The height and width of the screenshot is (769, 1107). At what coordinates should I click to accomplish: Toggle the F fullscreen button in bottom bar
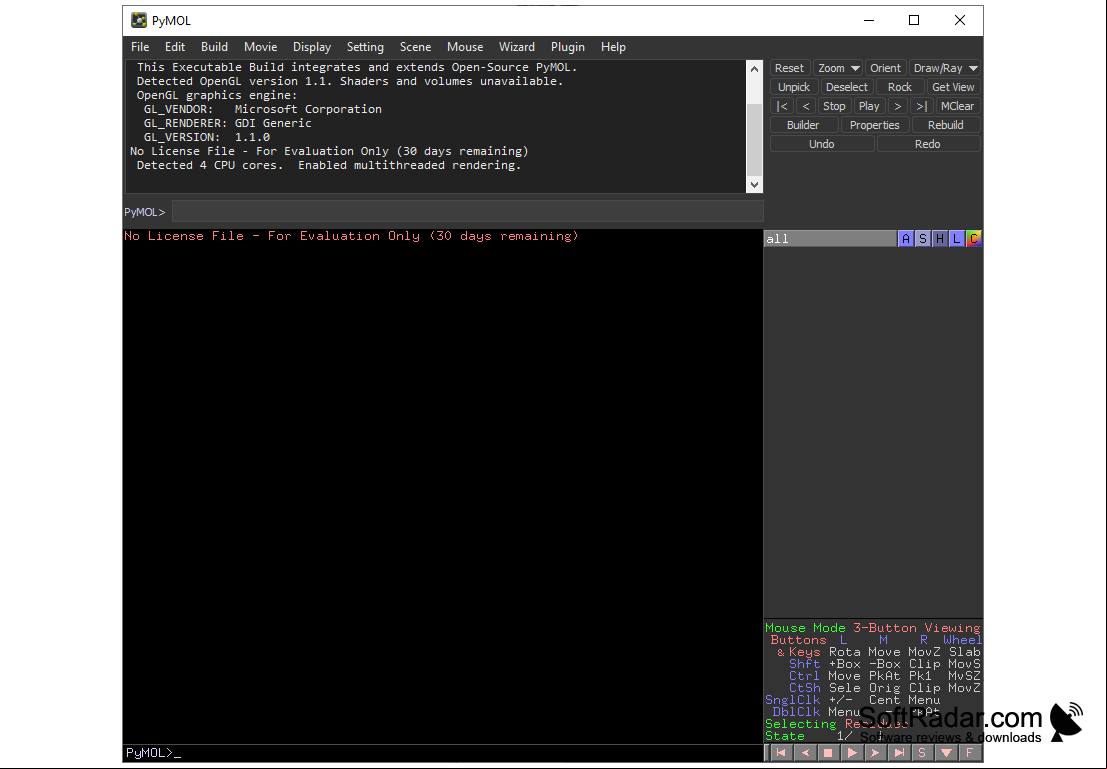pyautogui.click(x=970, y=753)
